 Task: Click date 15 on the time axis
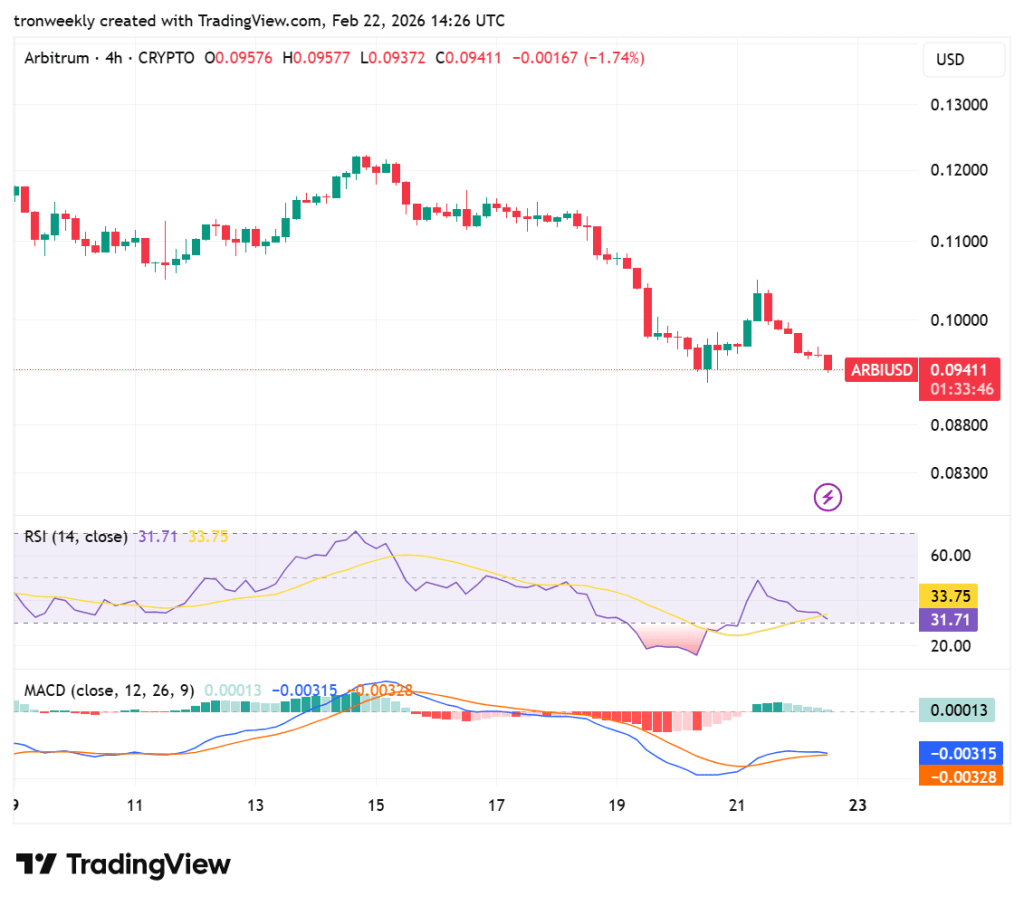[376, 806]
